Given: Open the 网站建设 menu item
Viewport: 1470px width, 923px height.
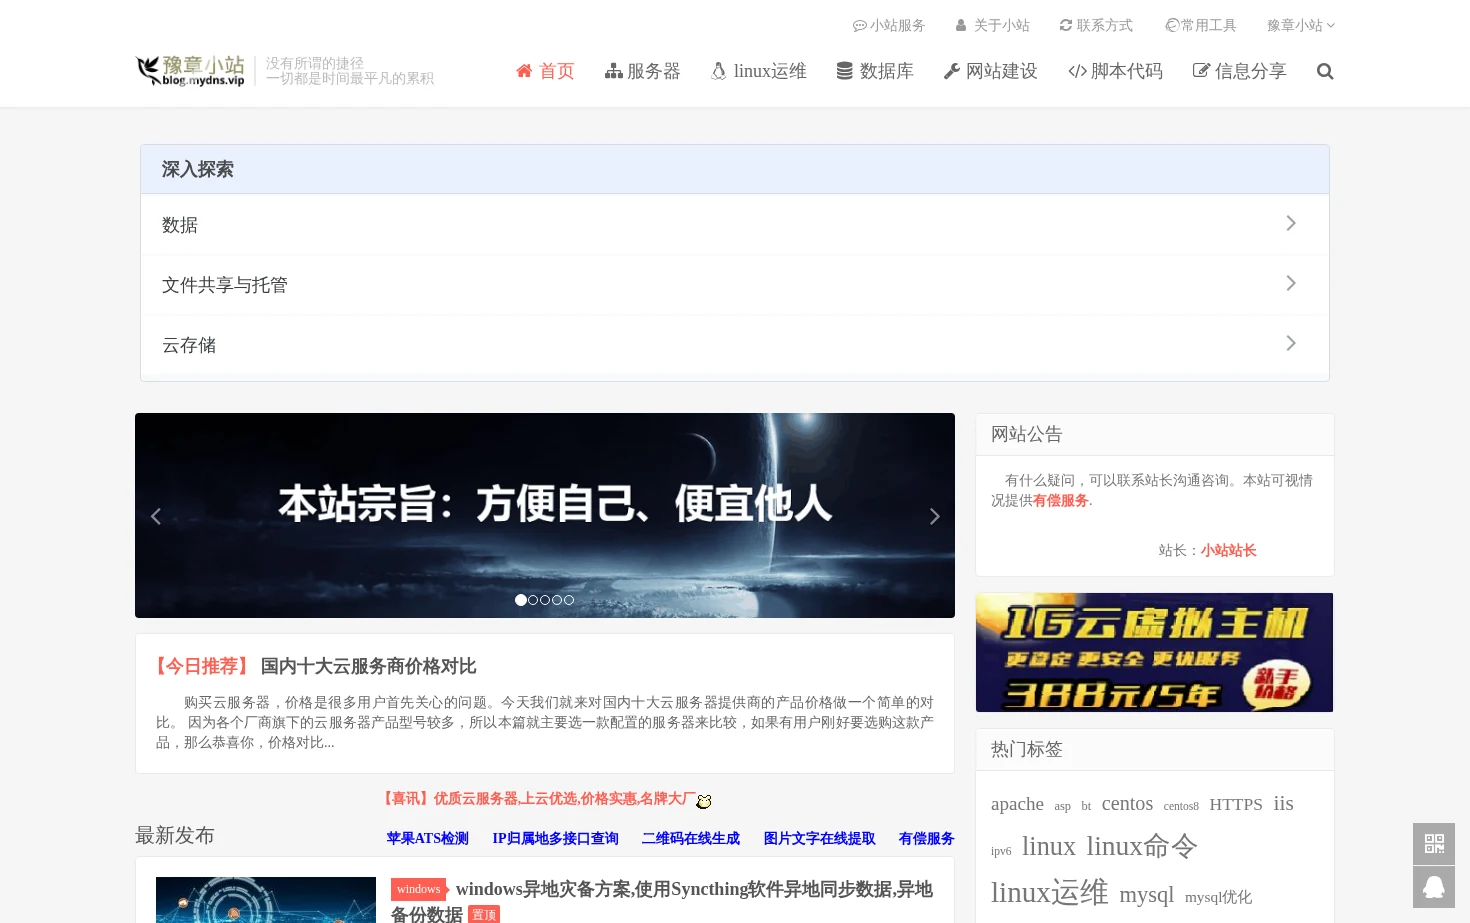Looking at the screenshot, I should [x=991, y=71].
